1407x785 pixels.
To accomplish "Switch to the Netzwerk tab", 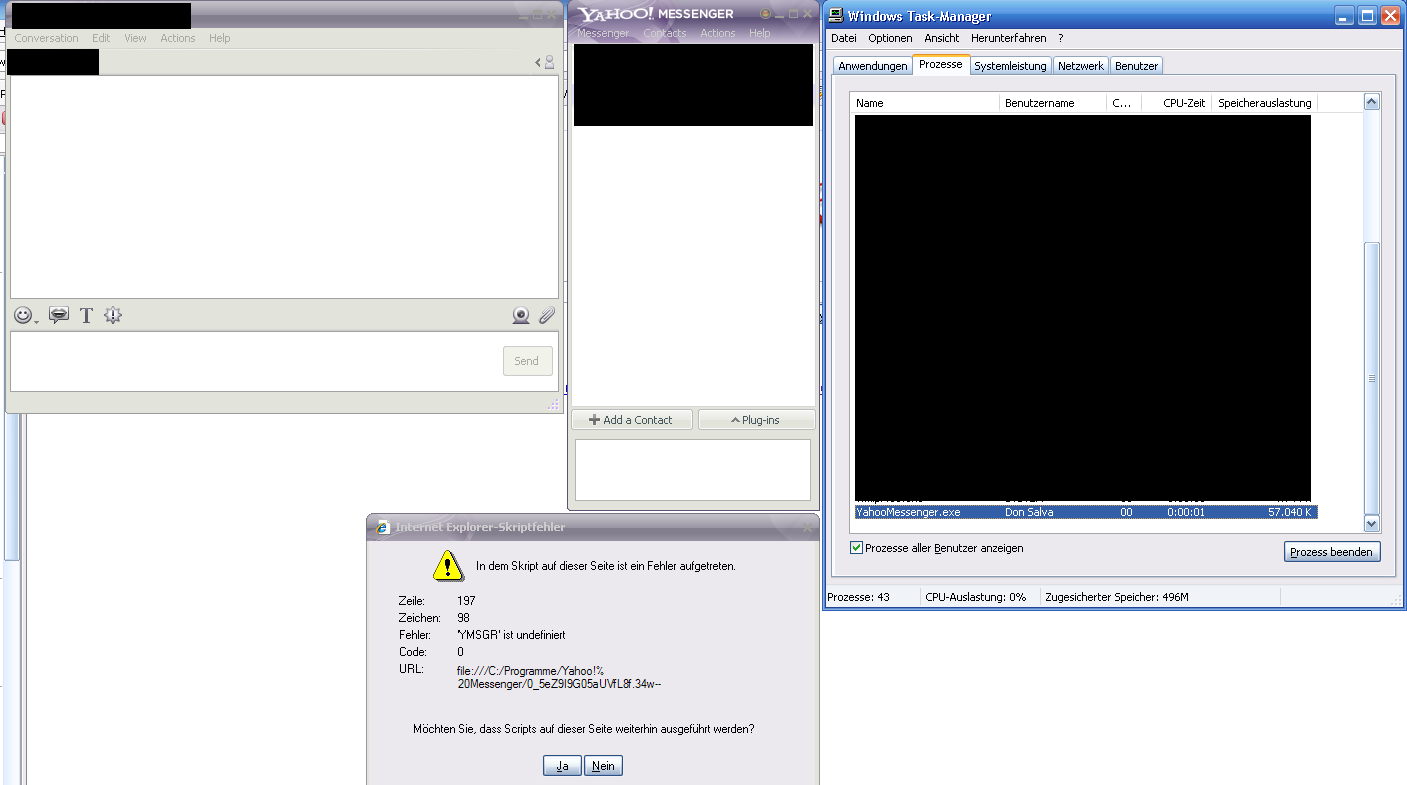I will (1080, 66).
